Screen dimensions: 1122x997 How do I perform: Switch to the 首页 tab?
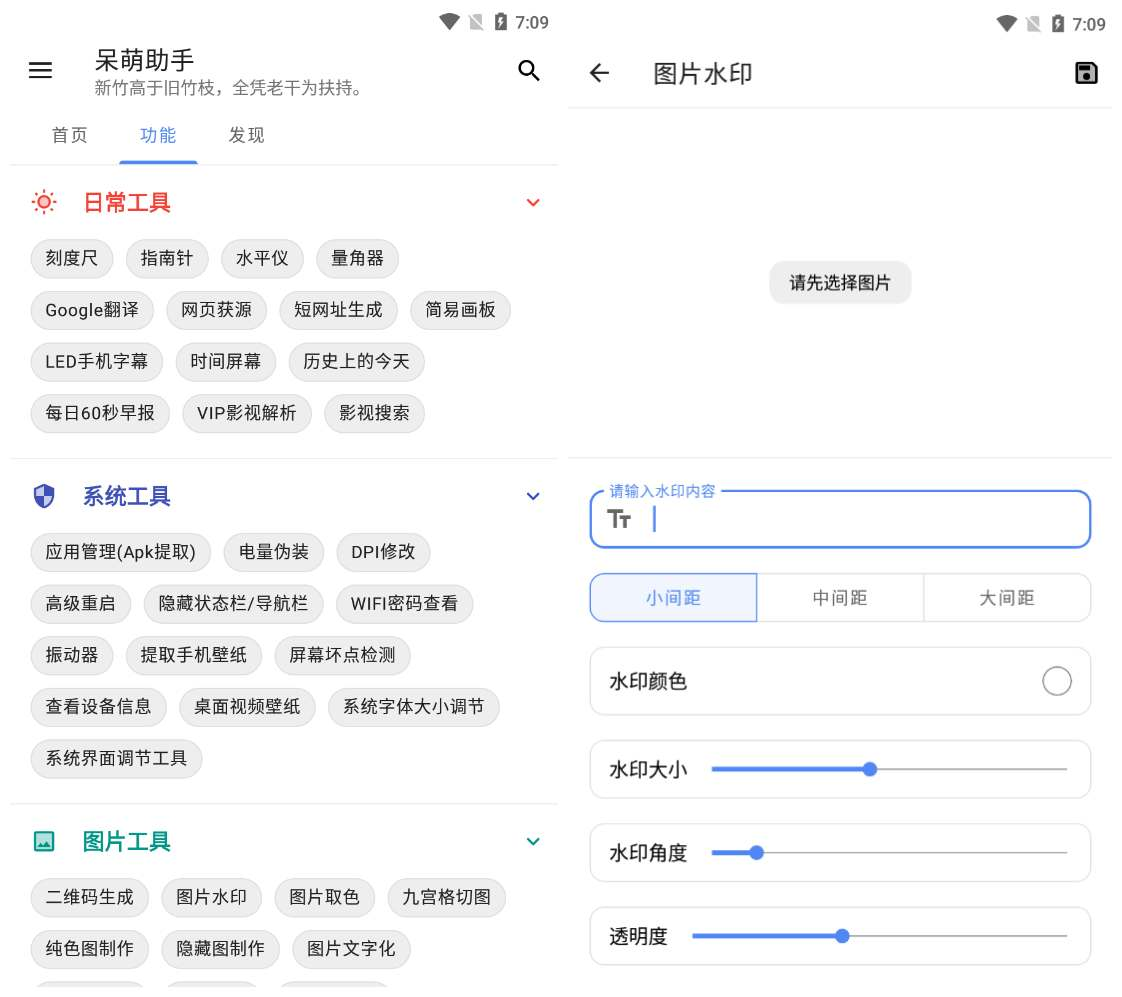click(x=69, y=135)
